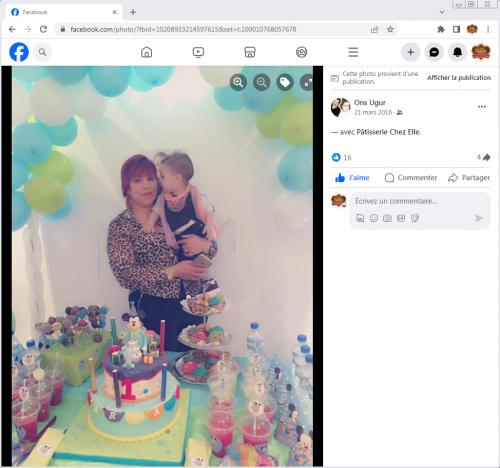The width and height of the screenshot is (500, 468).
Task: Send the comment with arrow icon
Action: pos(479,218)
